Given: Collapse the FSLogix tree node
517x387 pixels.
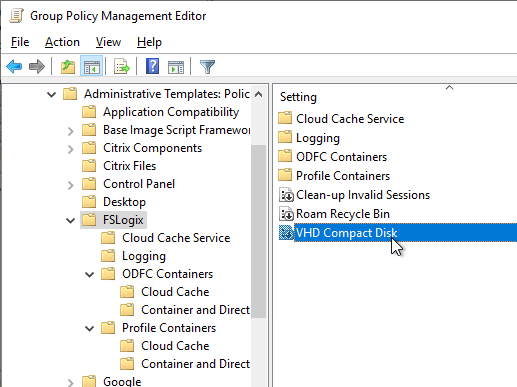Looking at the screenshot, I should pyautogui.click(x=70, y=221).
